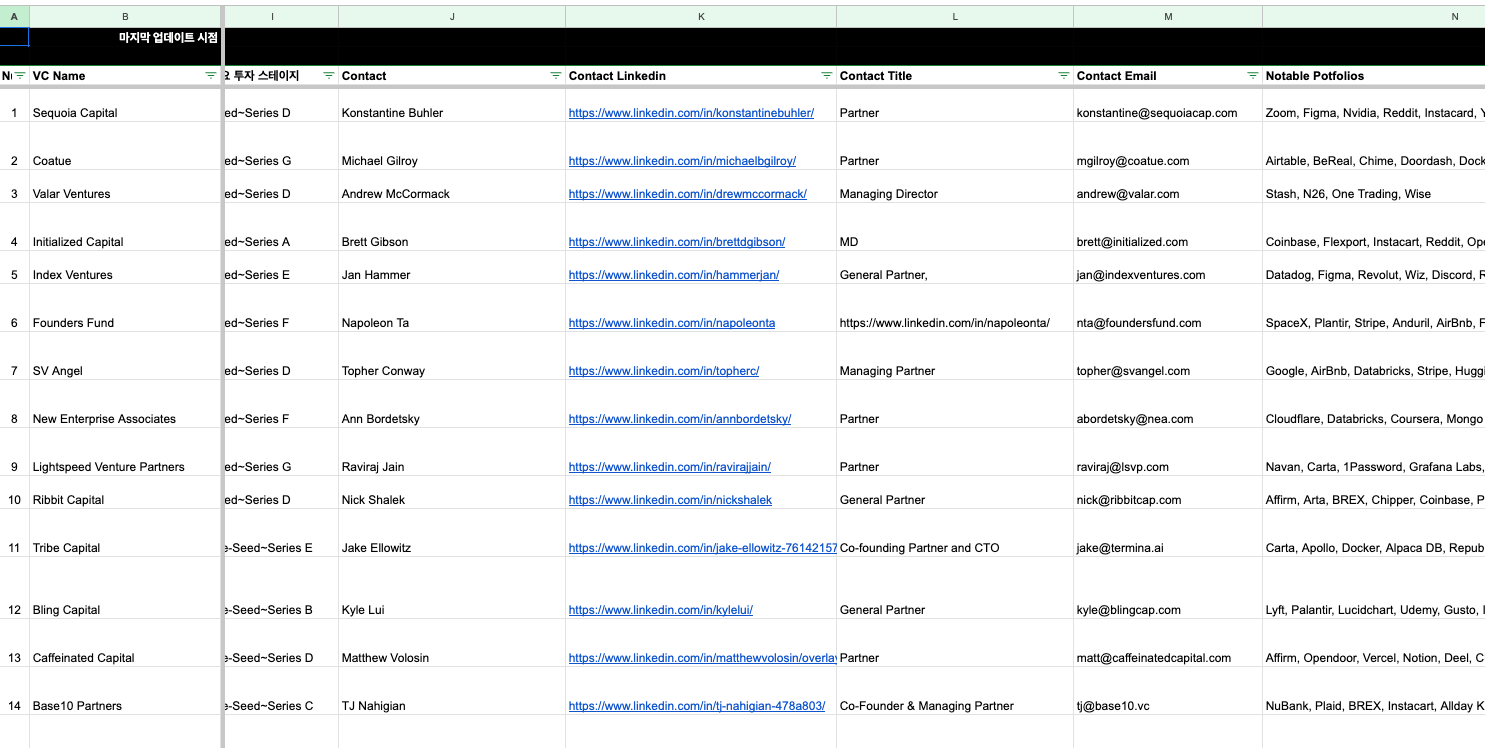Open the VC Name column filter
The height and width of the screenshot is (748, 1485).
click(x=210, y=76)
